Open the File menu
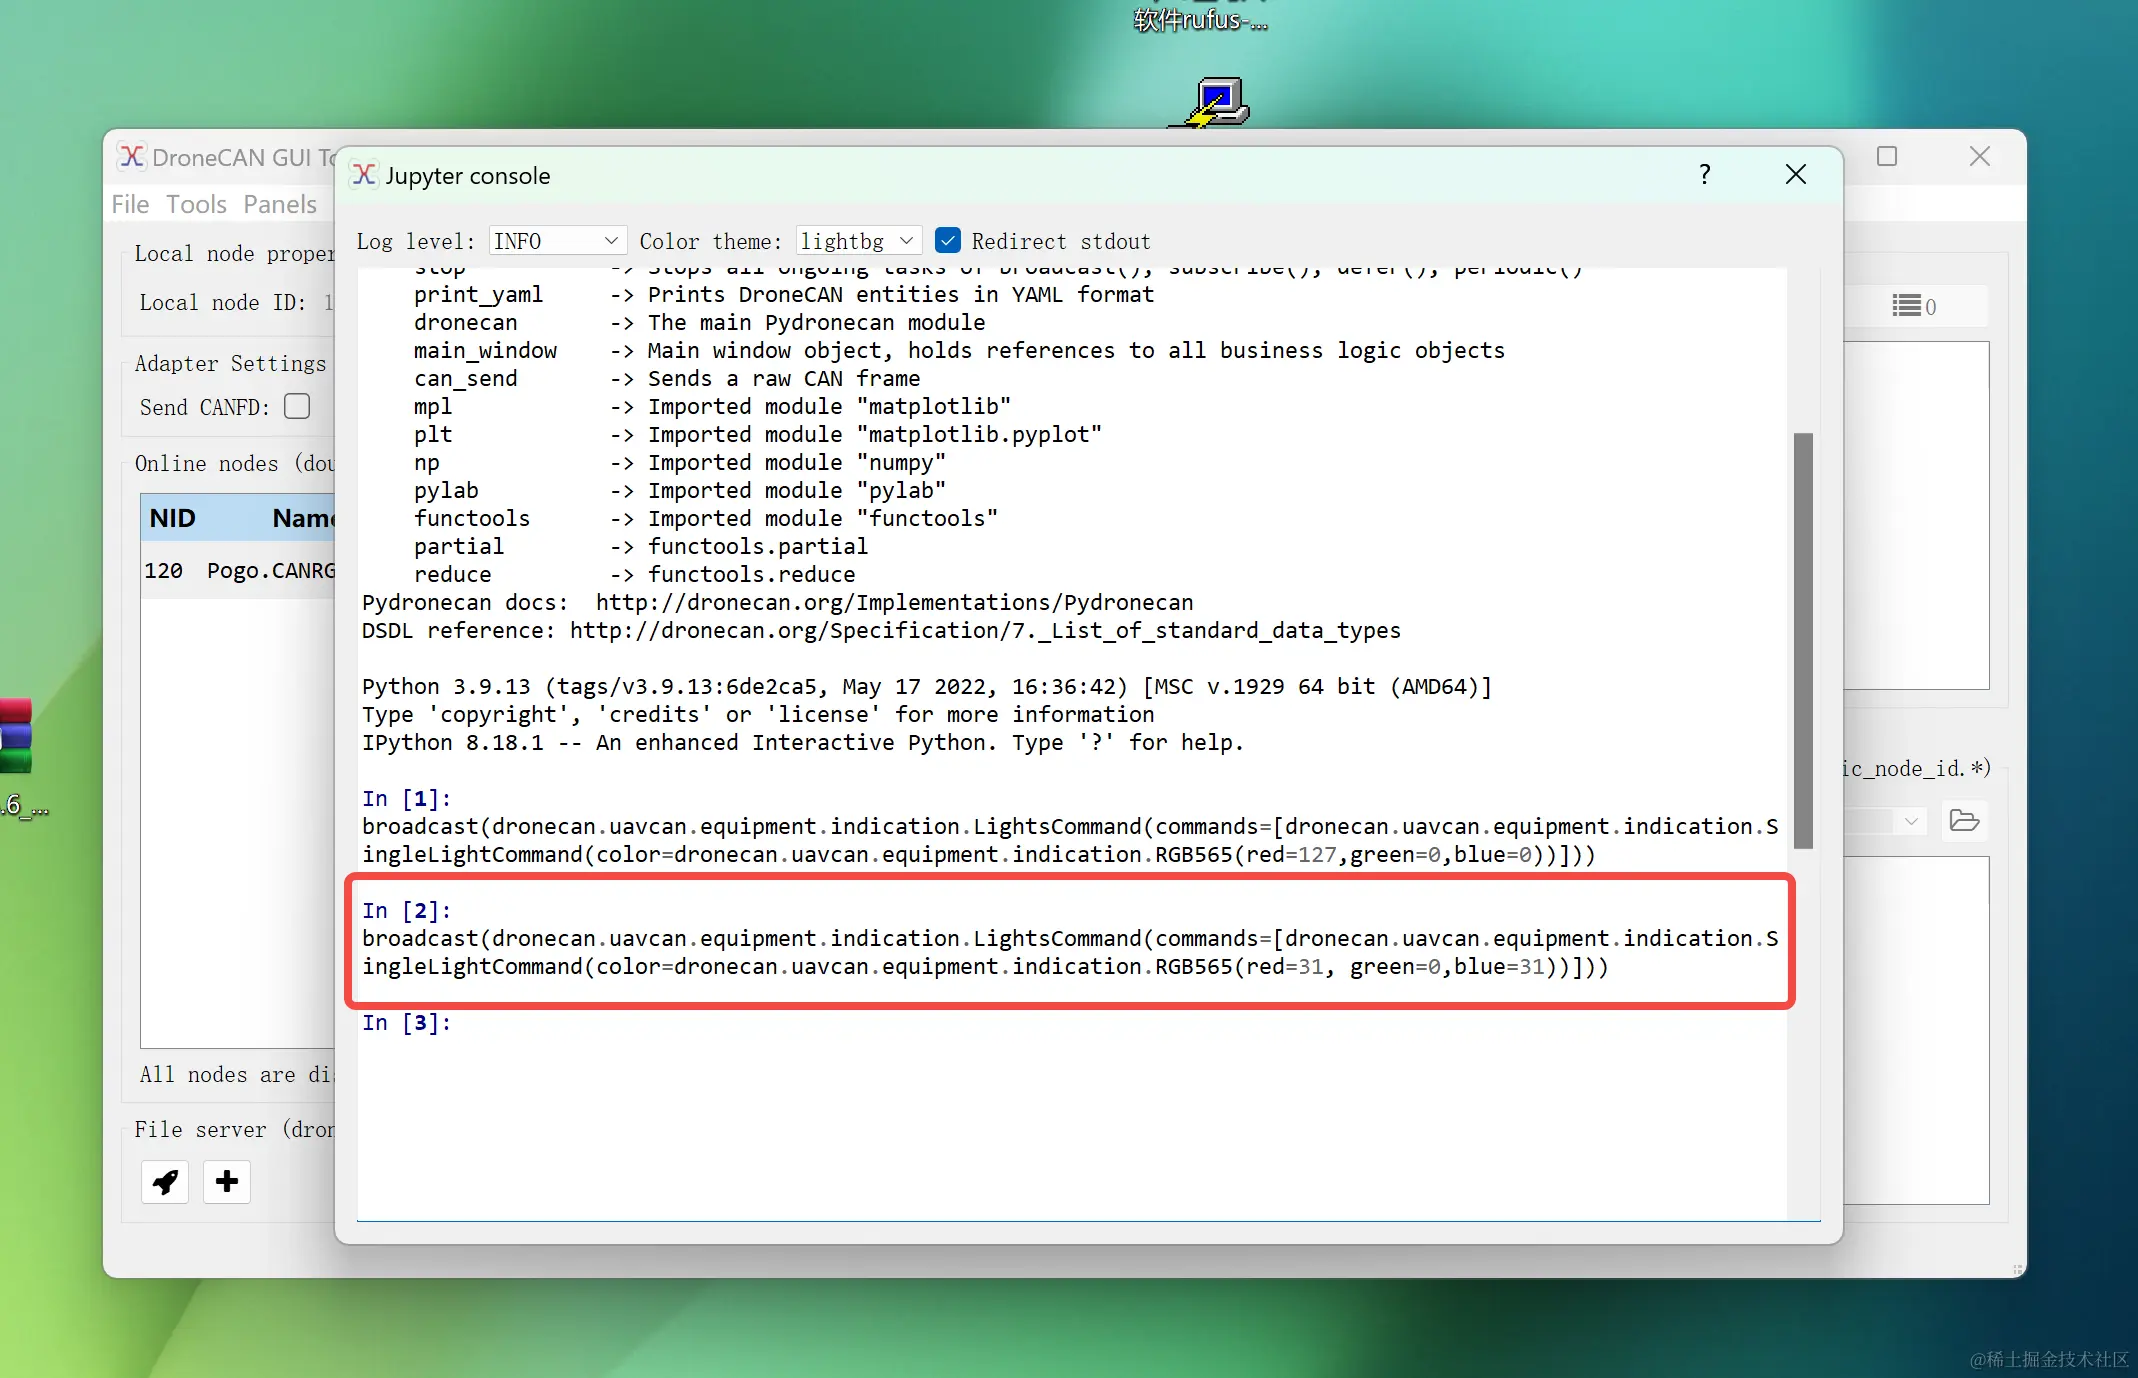The width and height of the screenshot is (2138, 1378). pyautogui.click(x=130, y=204)
